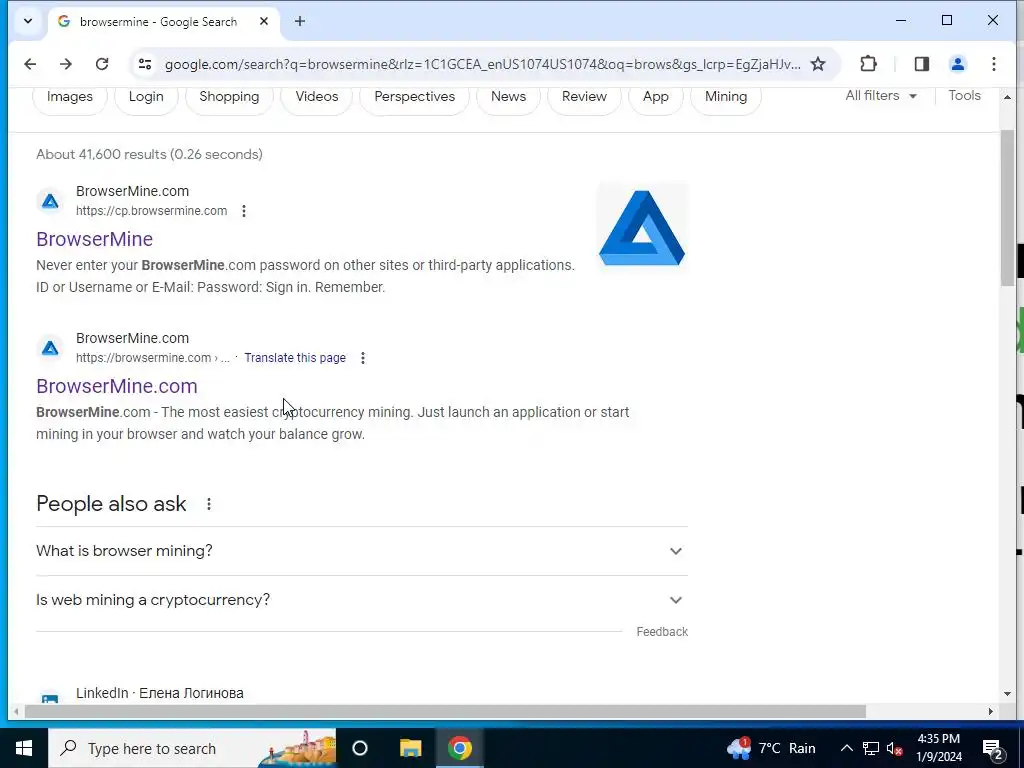The width and height of the screenshot is (1024, 768).
Task: Open the BrowserMine.com result link
Action: pos(117,386)
